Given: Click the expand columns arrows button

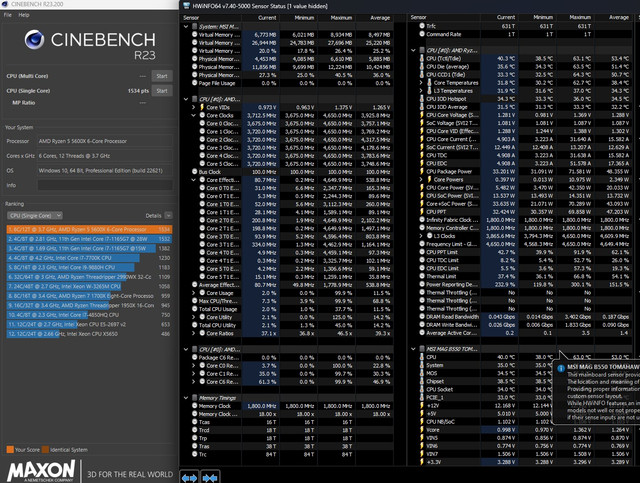Looking at the screenshot, I should point(189,477).
